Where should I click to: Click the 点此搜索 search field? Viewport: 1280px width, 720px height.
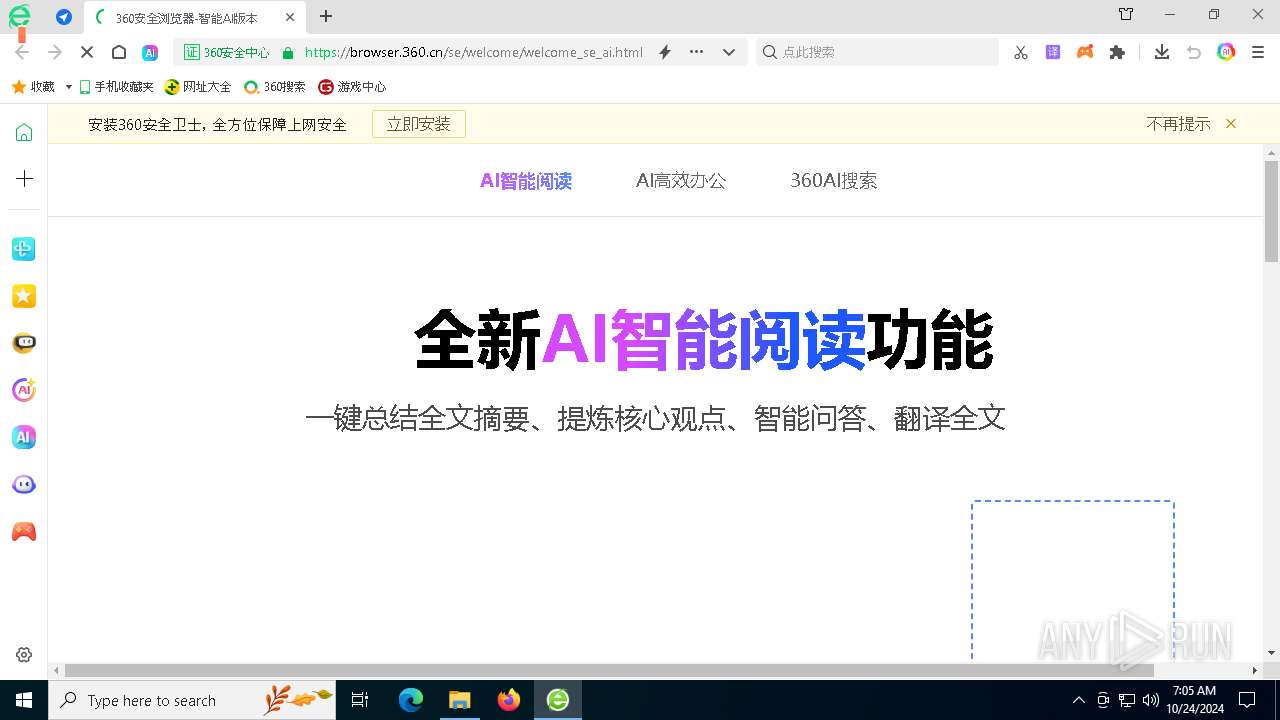coord(878,52)
